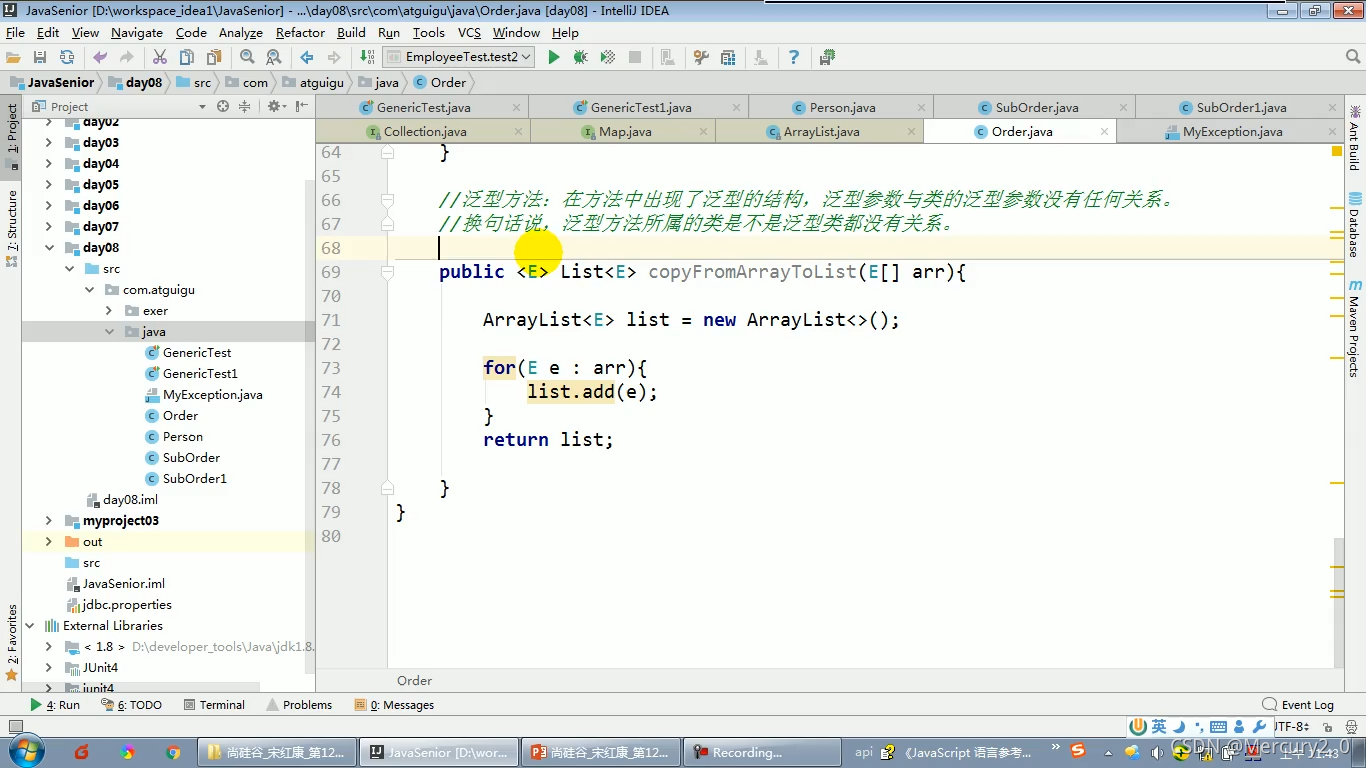Screen dimensions: 1366x768
Task: Click the Scroll from Source target icon
Action: coord(223,106)
